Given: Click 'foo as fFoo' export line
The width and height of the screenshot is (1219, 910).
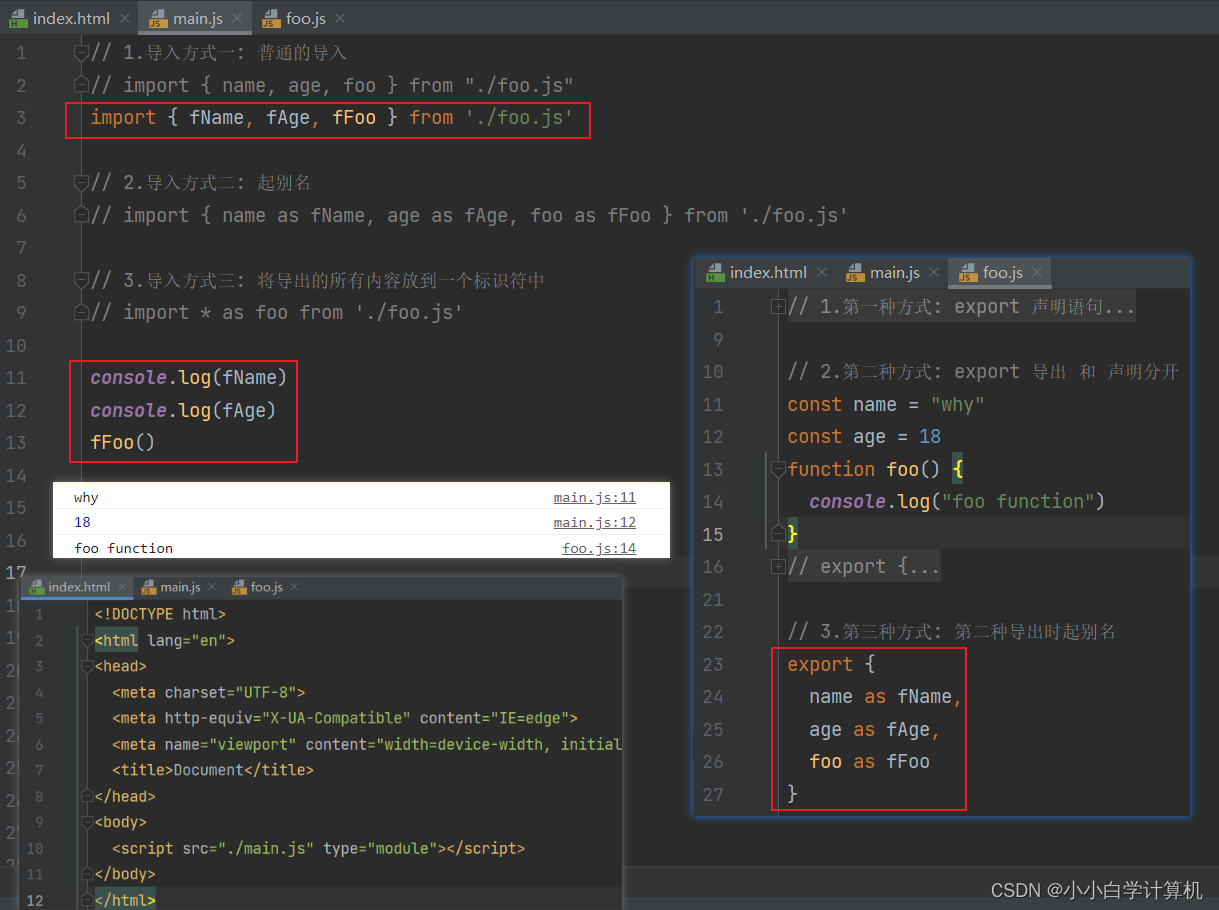Looking at the screenshot, I should pos(870,762).
